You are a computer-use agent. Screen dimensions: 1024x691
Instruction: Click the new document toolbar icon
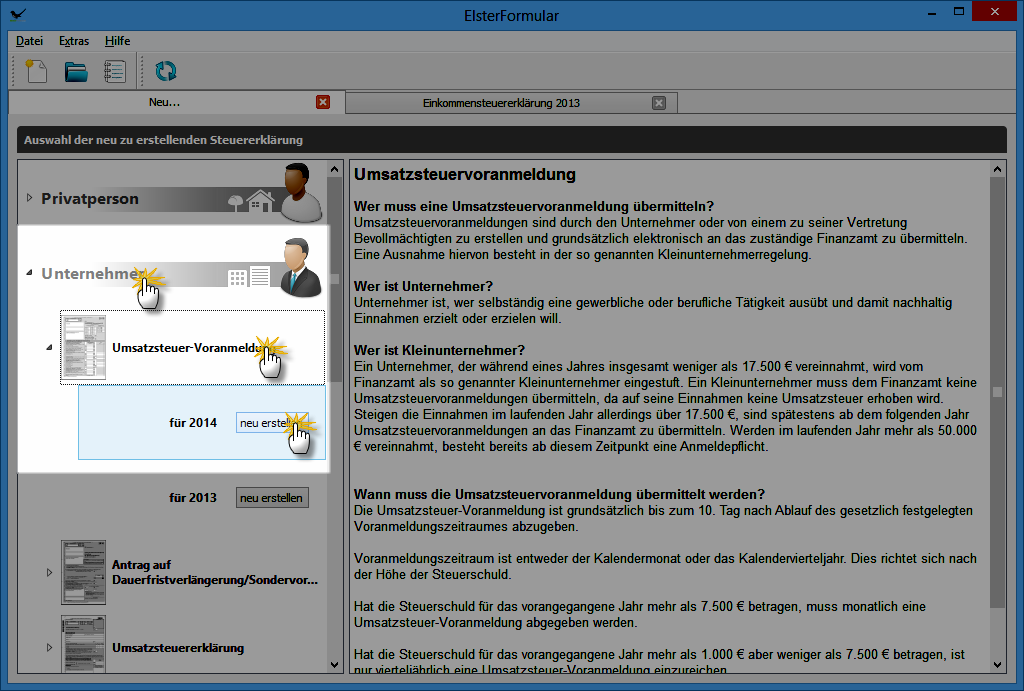point(36,71)
